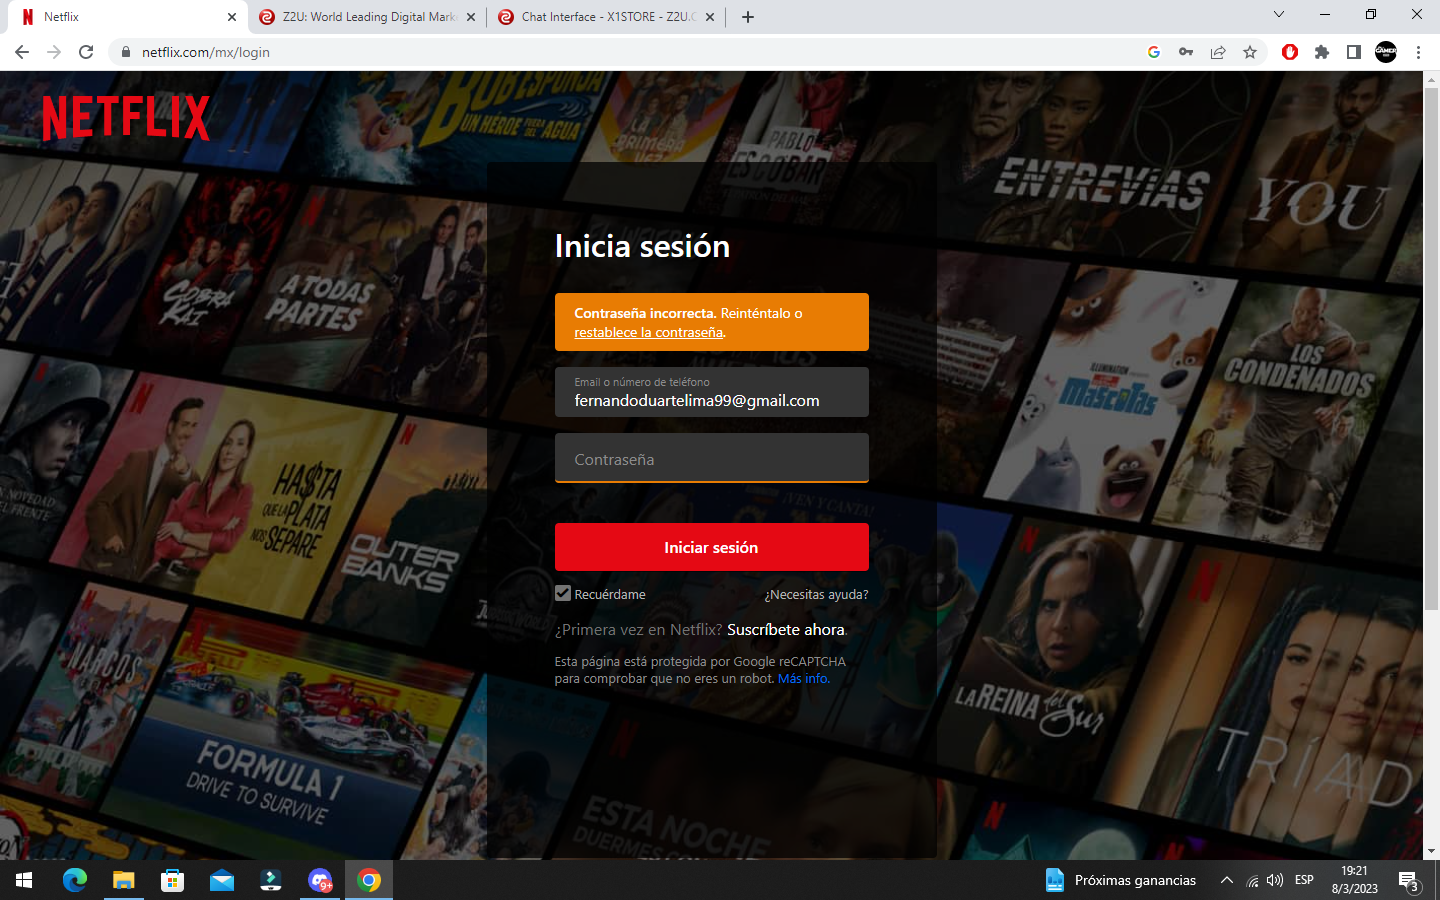Go back with browser back arrow
Screen dimensions: 1440x900
pos(22,52)
